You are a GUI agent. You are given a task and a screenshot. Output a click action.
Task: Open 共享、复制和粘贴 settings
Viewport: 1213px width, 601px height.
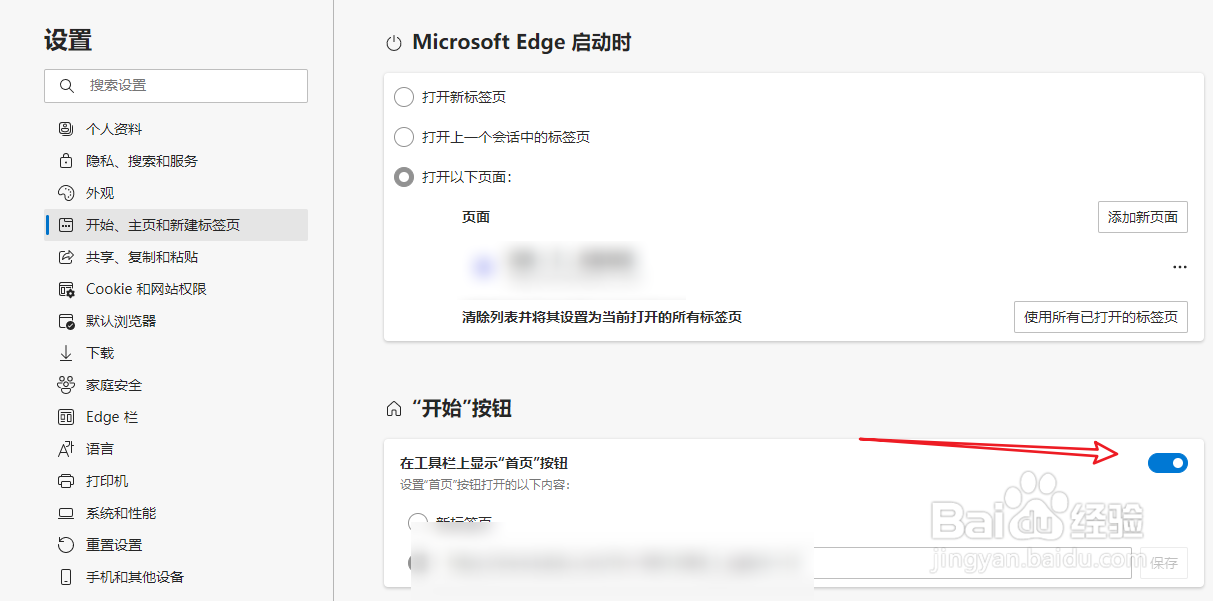[142, 256]
